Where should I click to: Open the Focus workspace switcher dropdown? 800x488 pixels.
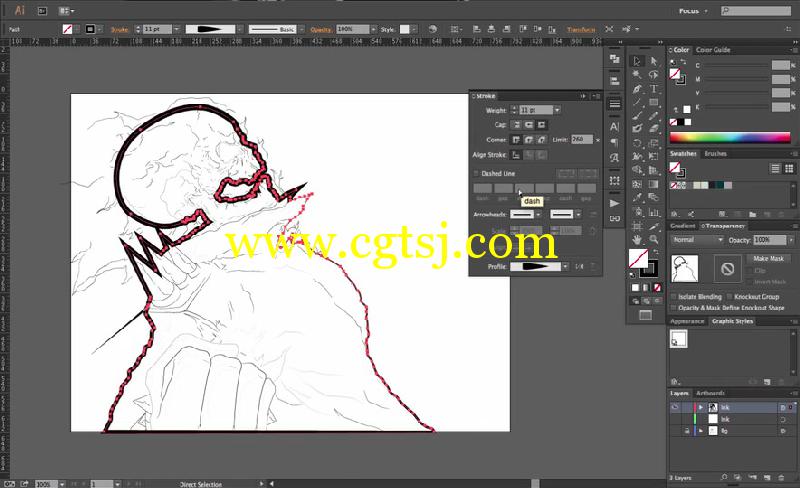pos(693,11)
